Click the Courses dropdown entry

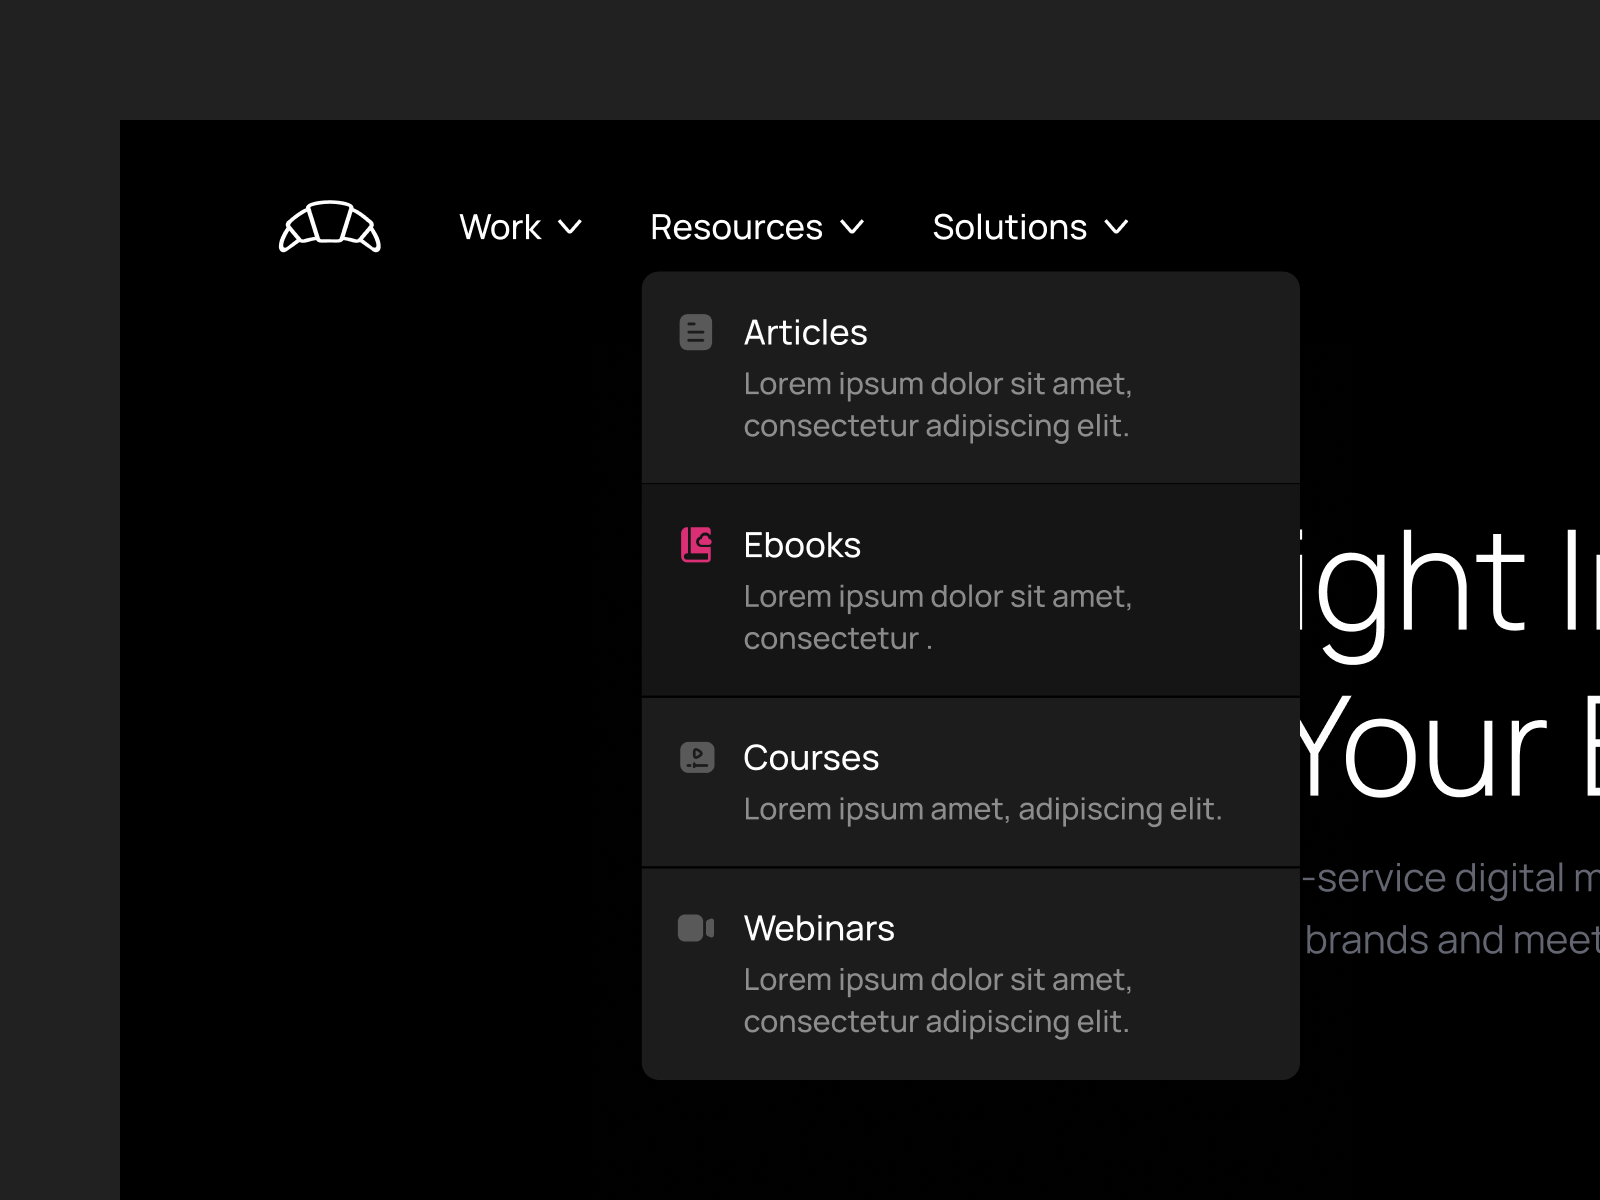pyautogui.click(x=811, y=757)
